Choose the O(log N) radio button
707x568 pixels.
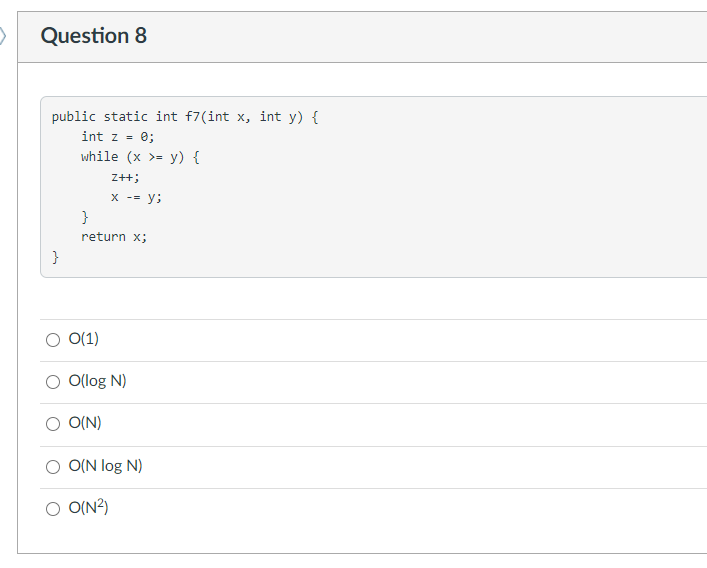pyautogui.click(x=53, y=382)
